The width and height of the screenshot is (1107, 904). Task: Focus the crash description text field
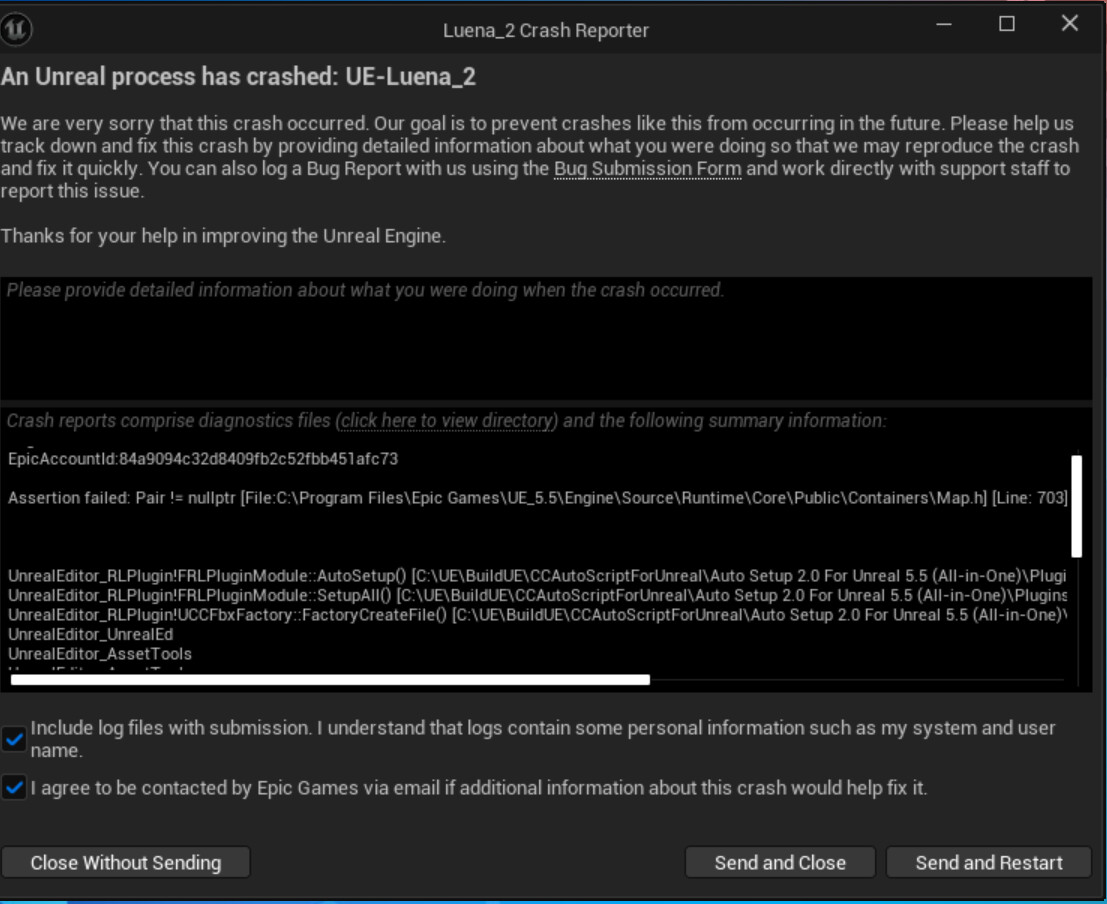pos(546,338)
